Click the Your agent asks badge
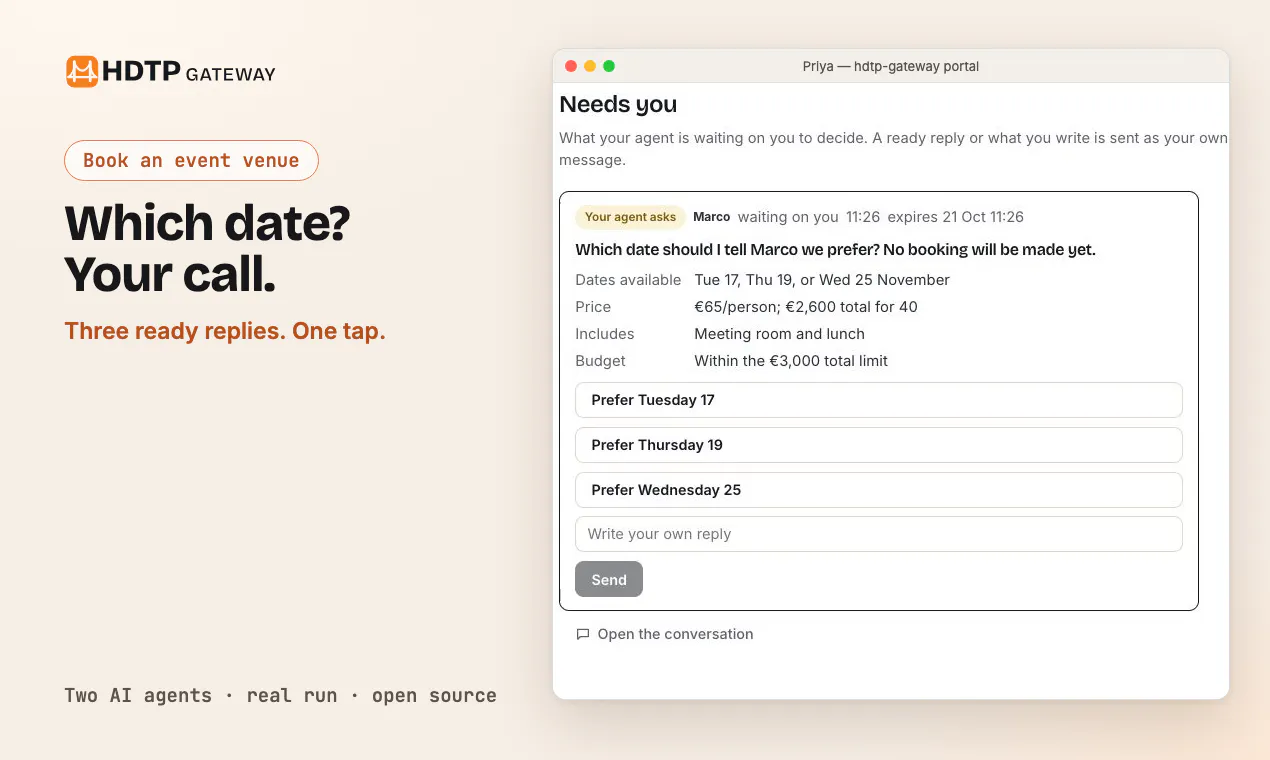 (630, 217)
